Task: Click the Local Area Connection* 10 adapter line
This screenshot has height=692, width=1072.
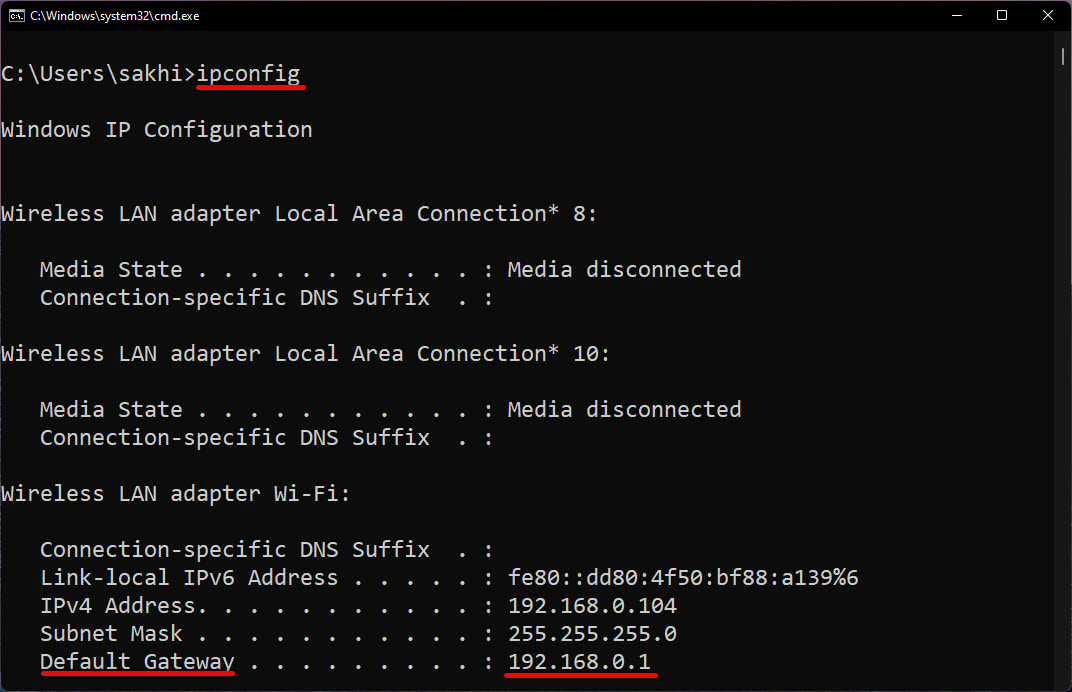Action: (305, 354)
